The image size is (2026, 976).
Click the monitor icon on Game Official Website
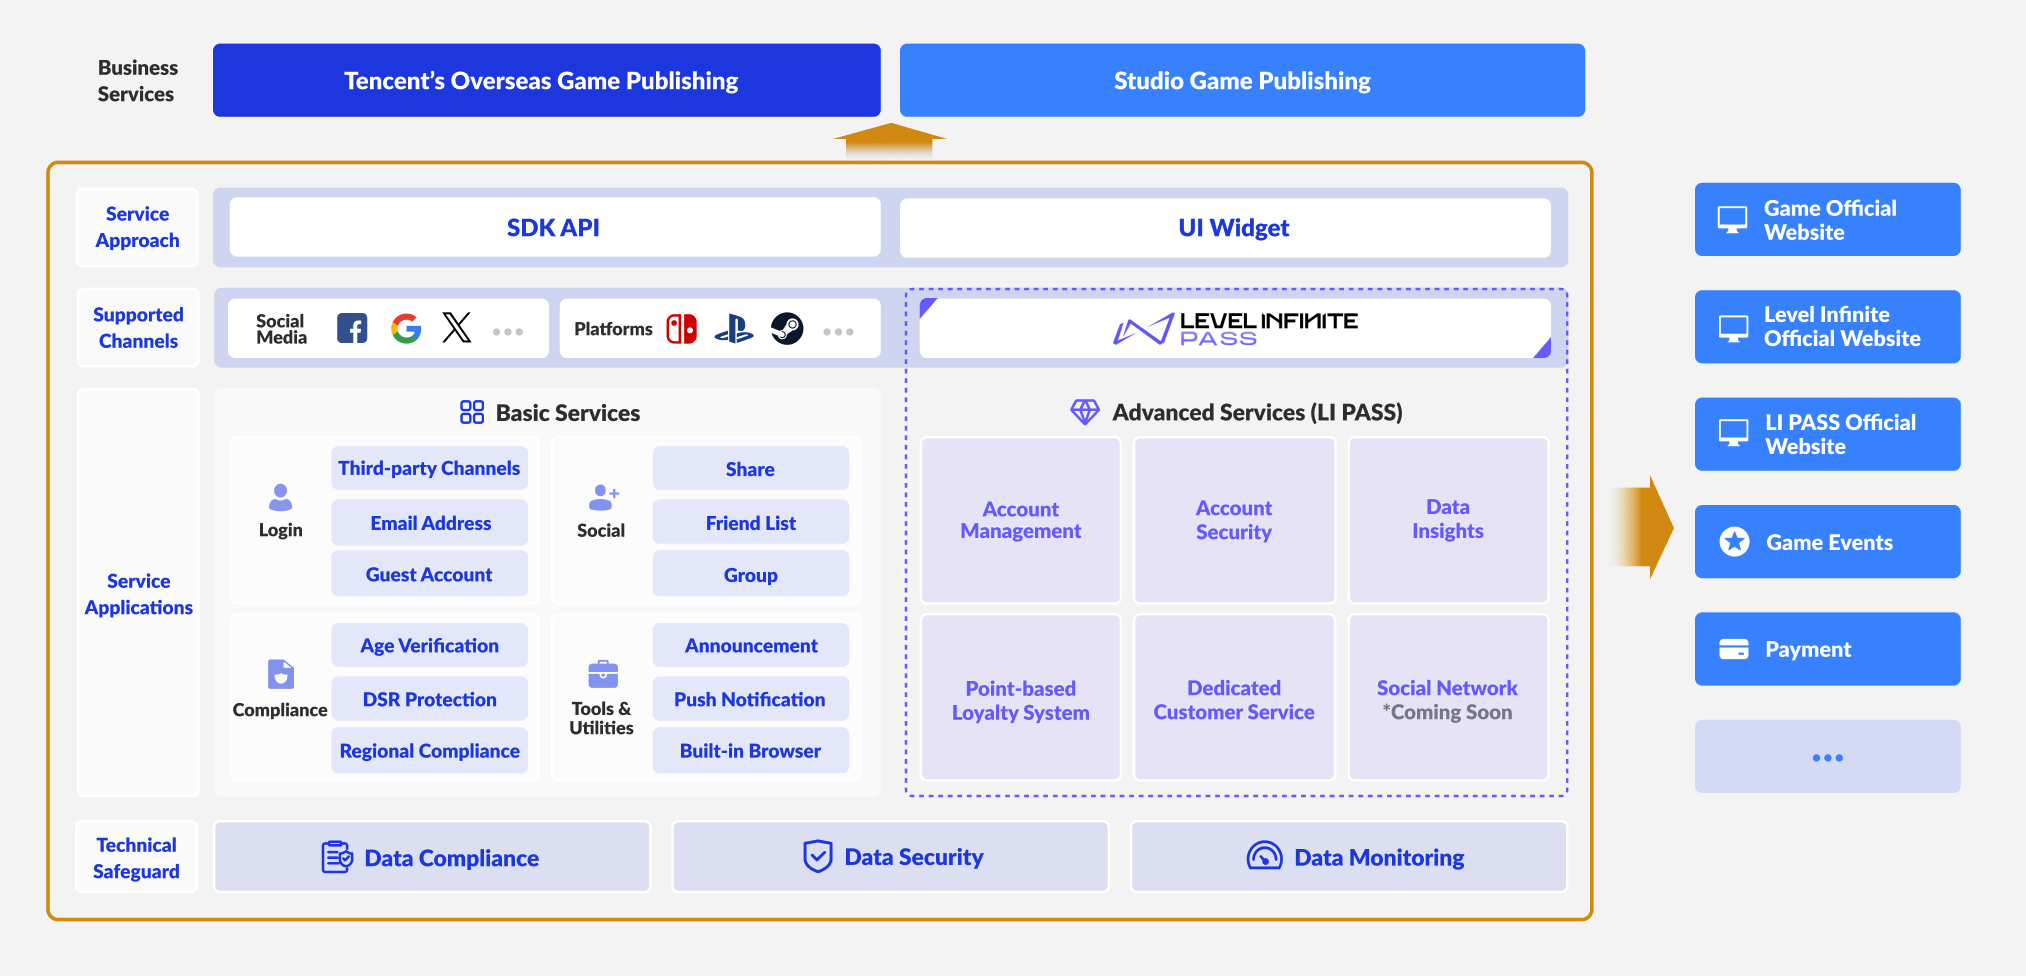coord(1732,219)
